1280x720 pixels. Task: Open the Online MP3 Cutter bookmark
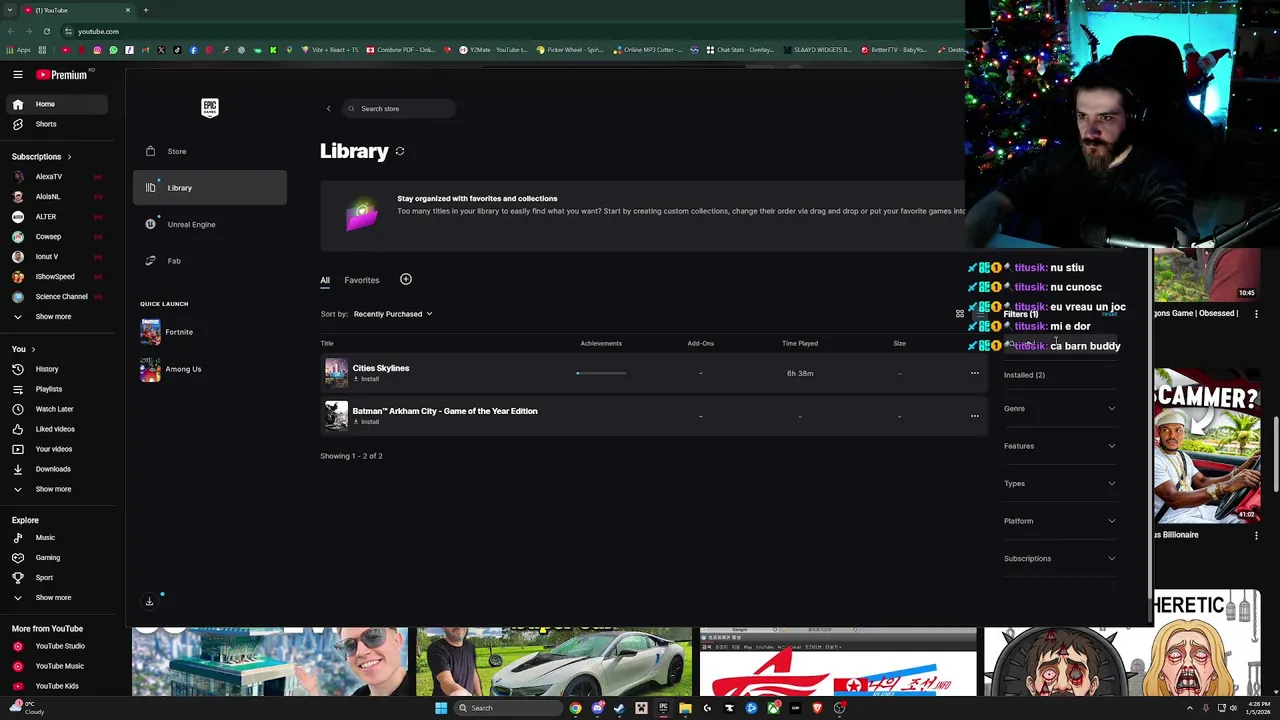tap(648, 50)
